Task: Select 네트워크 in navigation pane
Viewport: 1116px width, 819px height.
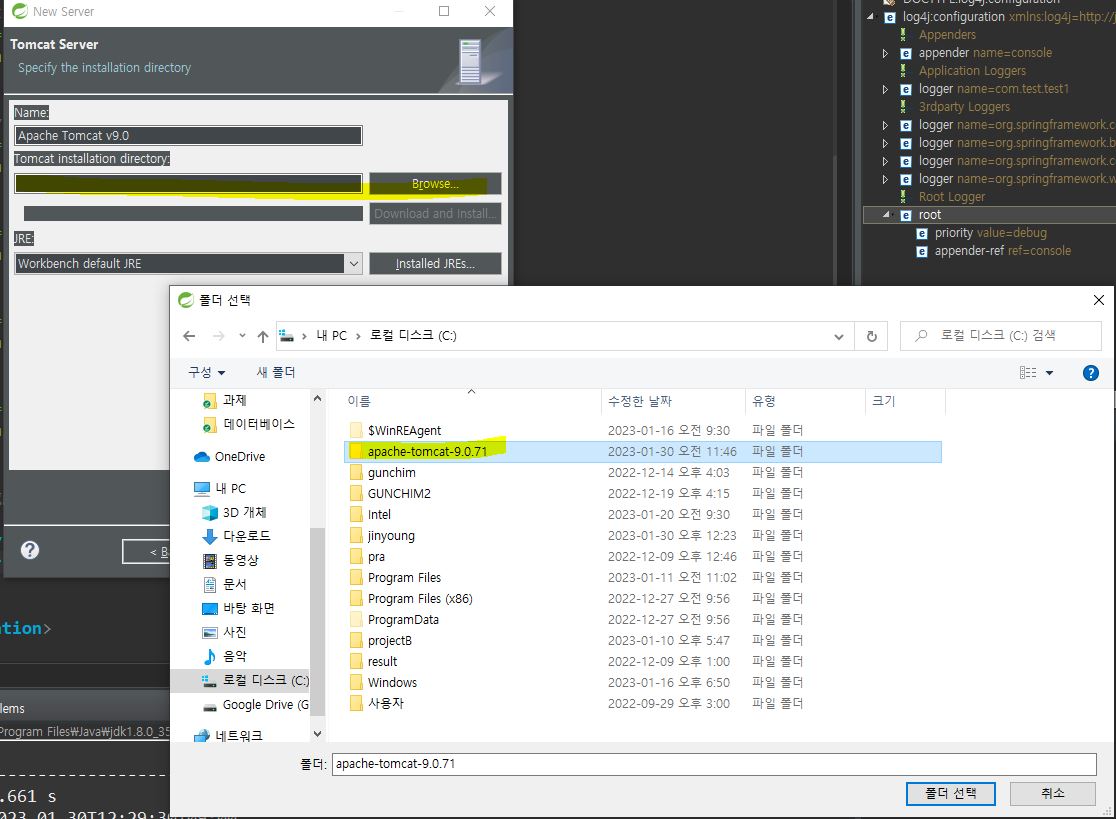Action: point(238,736)
